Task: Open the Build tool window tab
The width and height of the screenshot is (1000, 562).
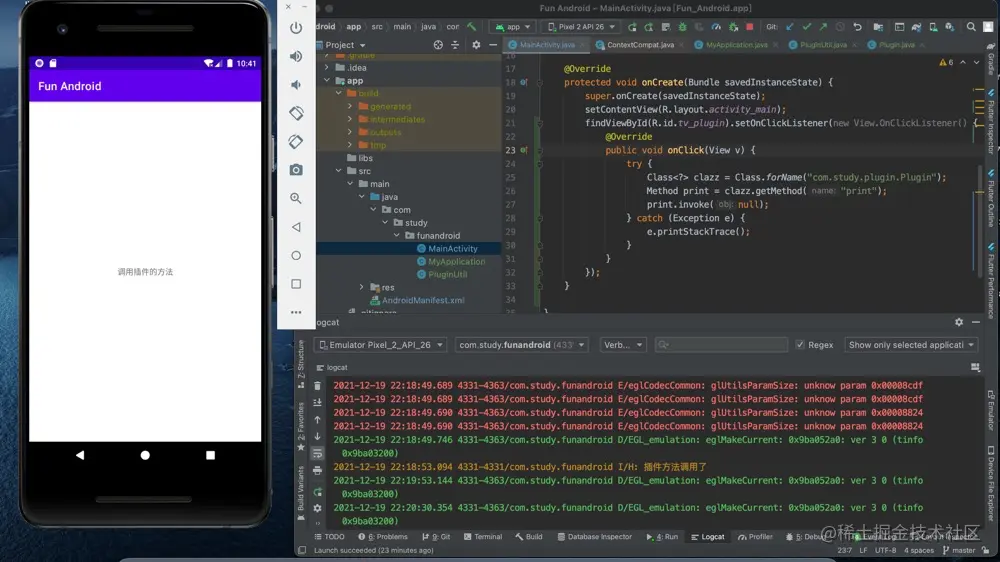Action: (529, 536)
